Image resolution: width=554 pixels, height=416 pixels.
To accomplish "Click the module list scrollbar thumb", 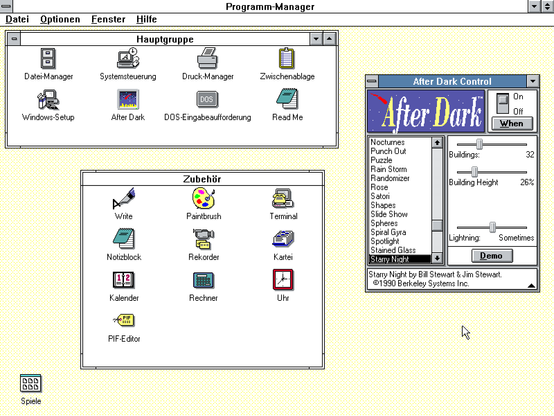I will (437, 226).
